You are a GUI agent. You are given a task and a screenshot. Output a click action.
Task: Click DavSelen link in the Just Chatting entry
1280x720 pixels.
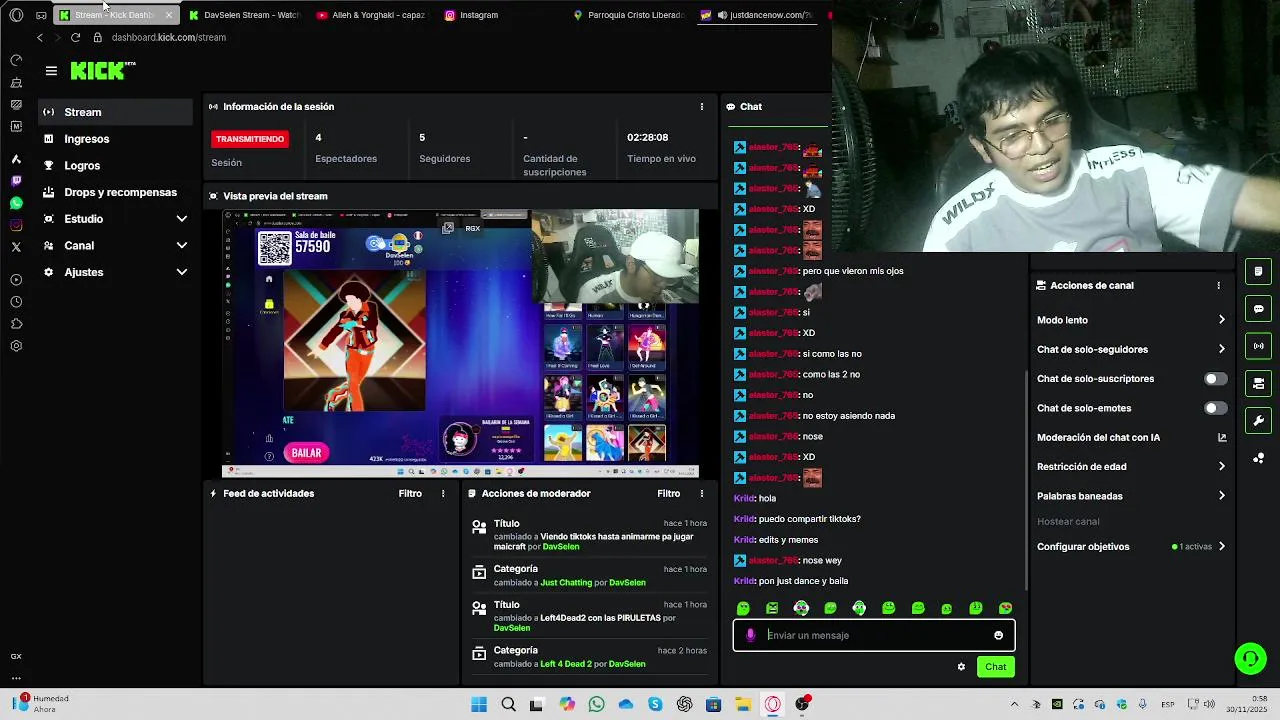(x=627, y=583)
